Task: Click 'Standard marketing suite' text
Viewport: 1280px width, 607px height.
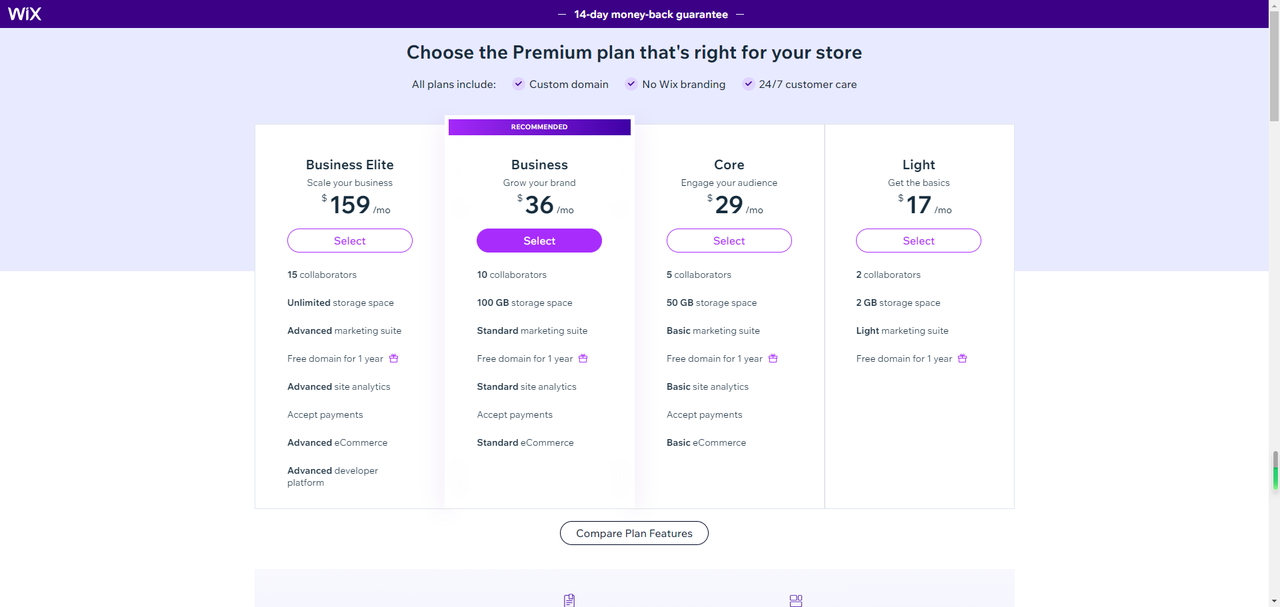Action: [x=532, y=331]
